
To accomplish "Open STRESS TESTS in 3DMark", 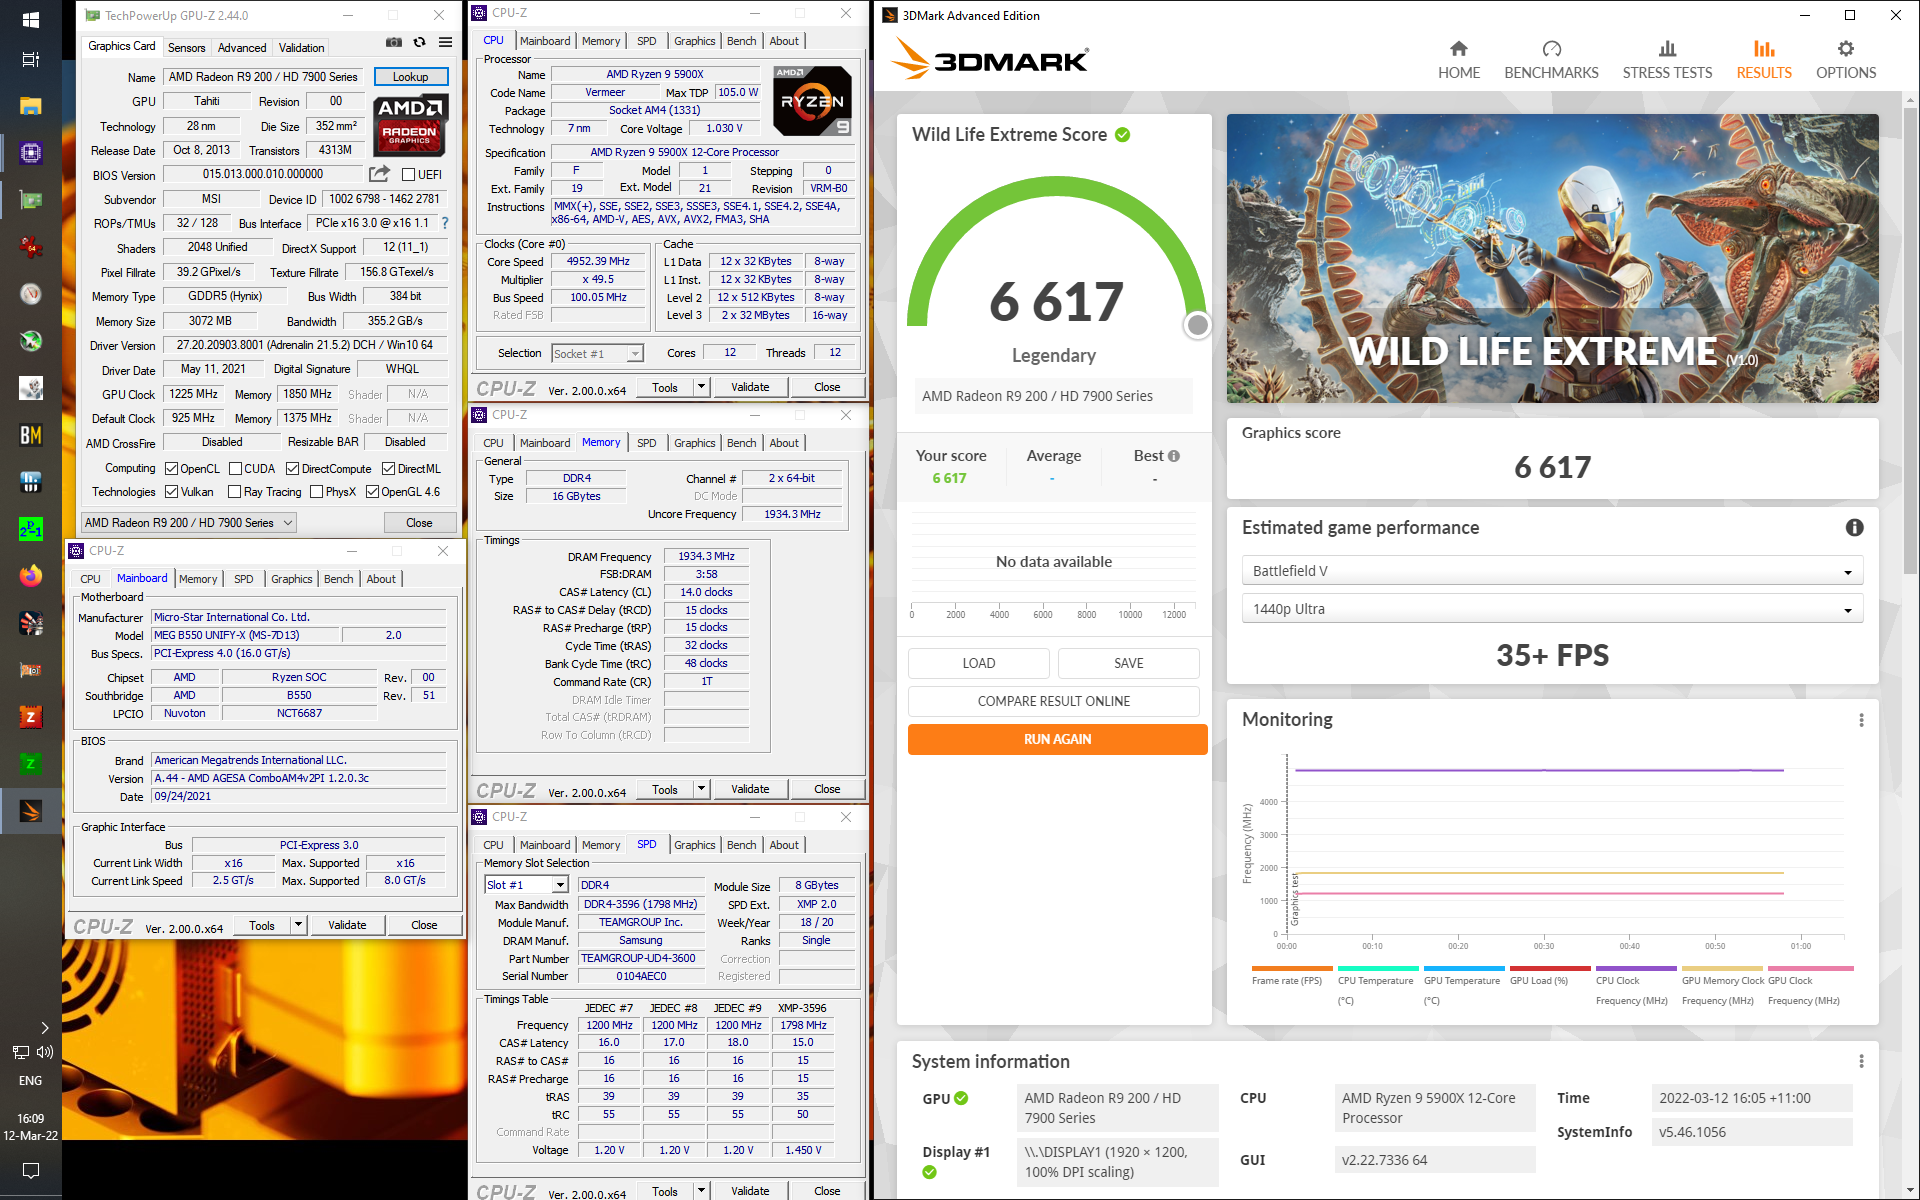I will pos(1667,60).
